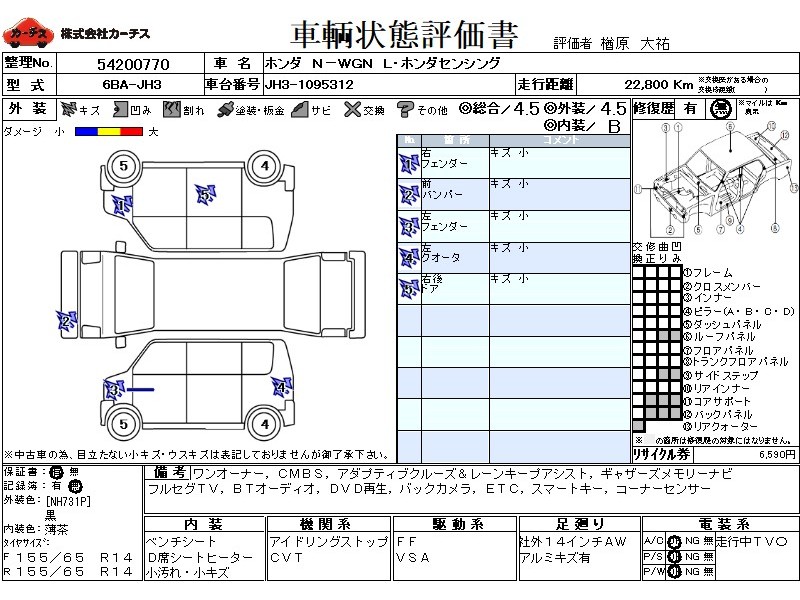Screen dimensions: 800x600
Task: Click damage marker 4 on left quarter diagram
Action: [282, 387]
